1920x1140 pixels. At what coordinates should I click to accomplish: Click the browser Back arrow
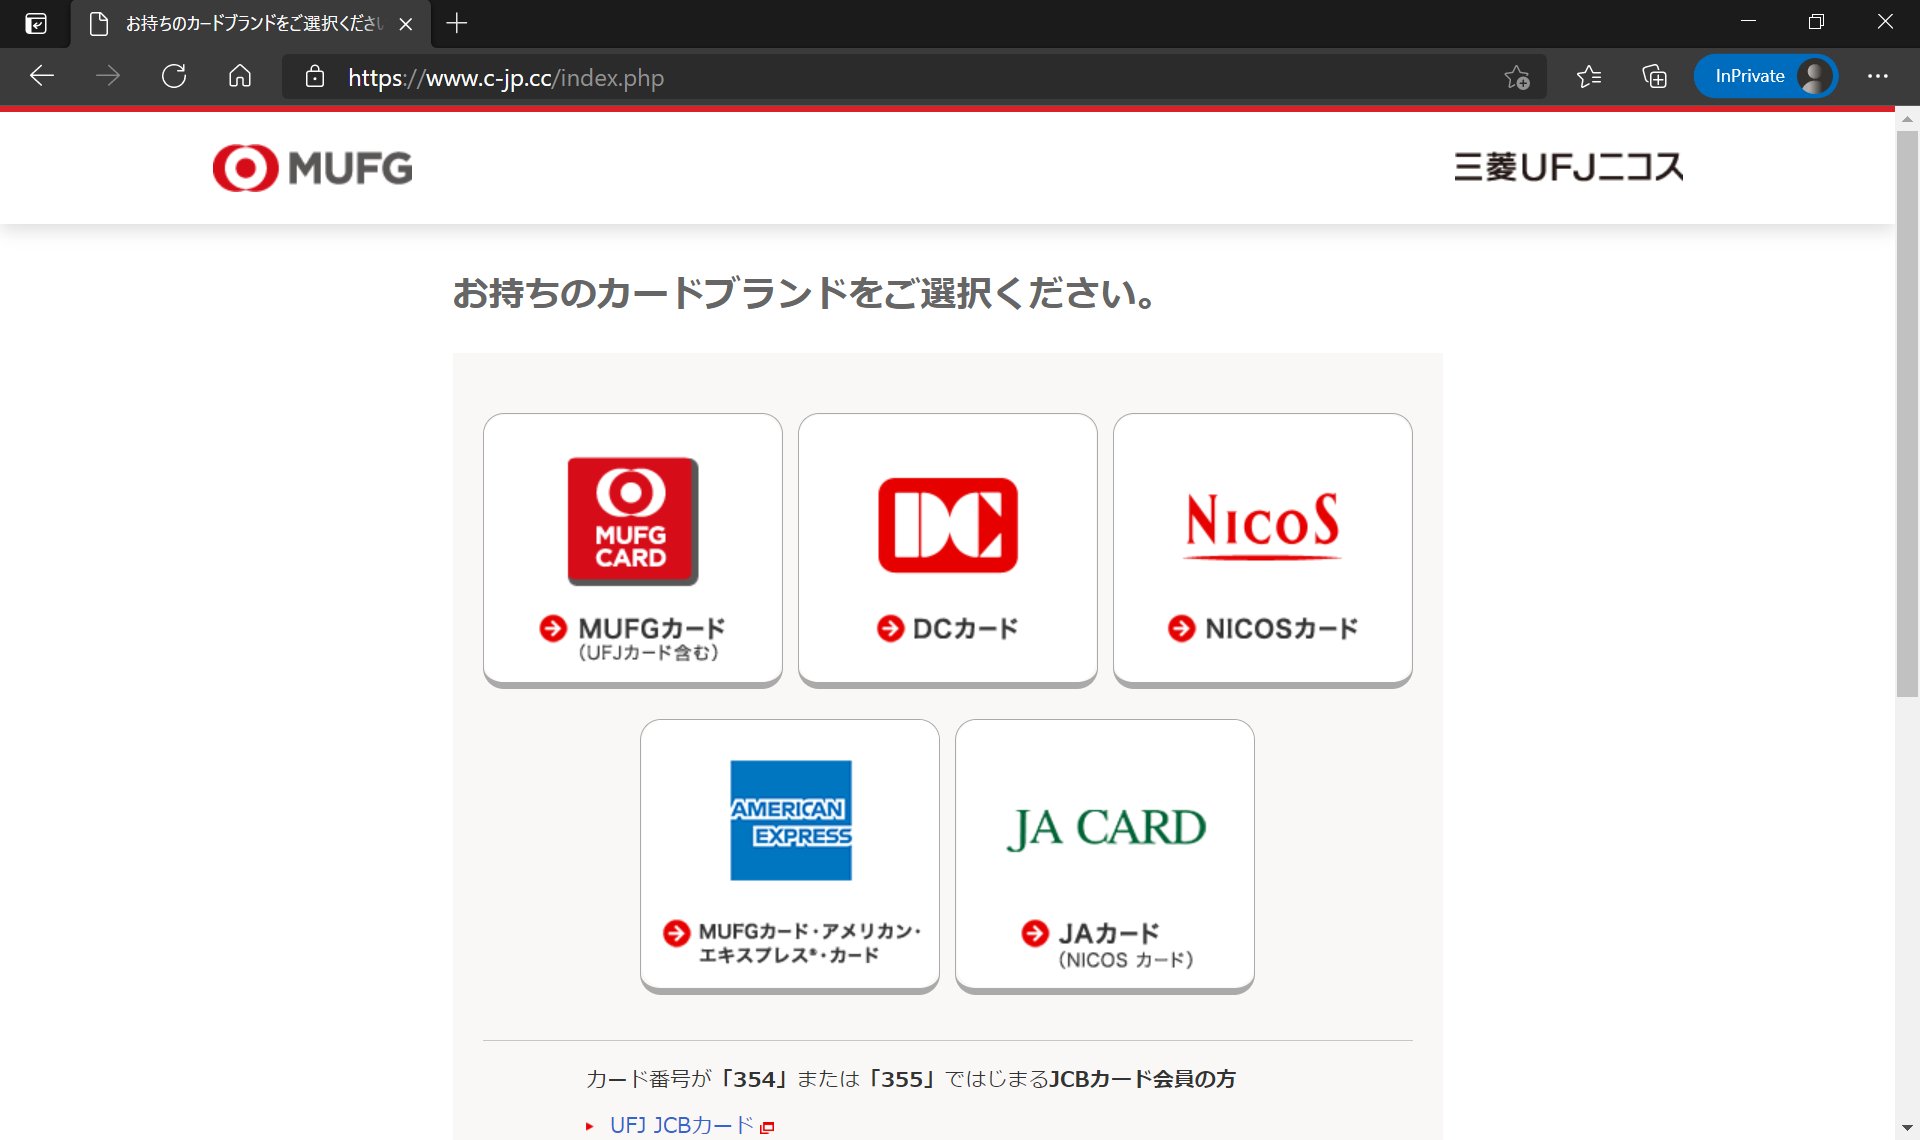coord(41,76)
